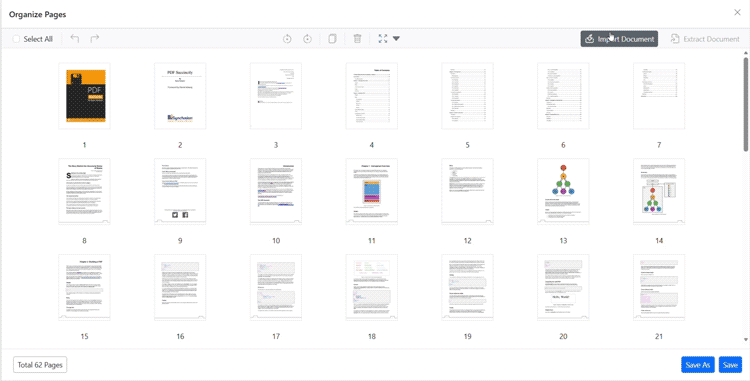Click the Total 62 Pages label
Screen dimensions: 750x381
pyautogui.click(x=40, y=365)
